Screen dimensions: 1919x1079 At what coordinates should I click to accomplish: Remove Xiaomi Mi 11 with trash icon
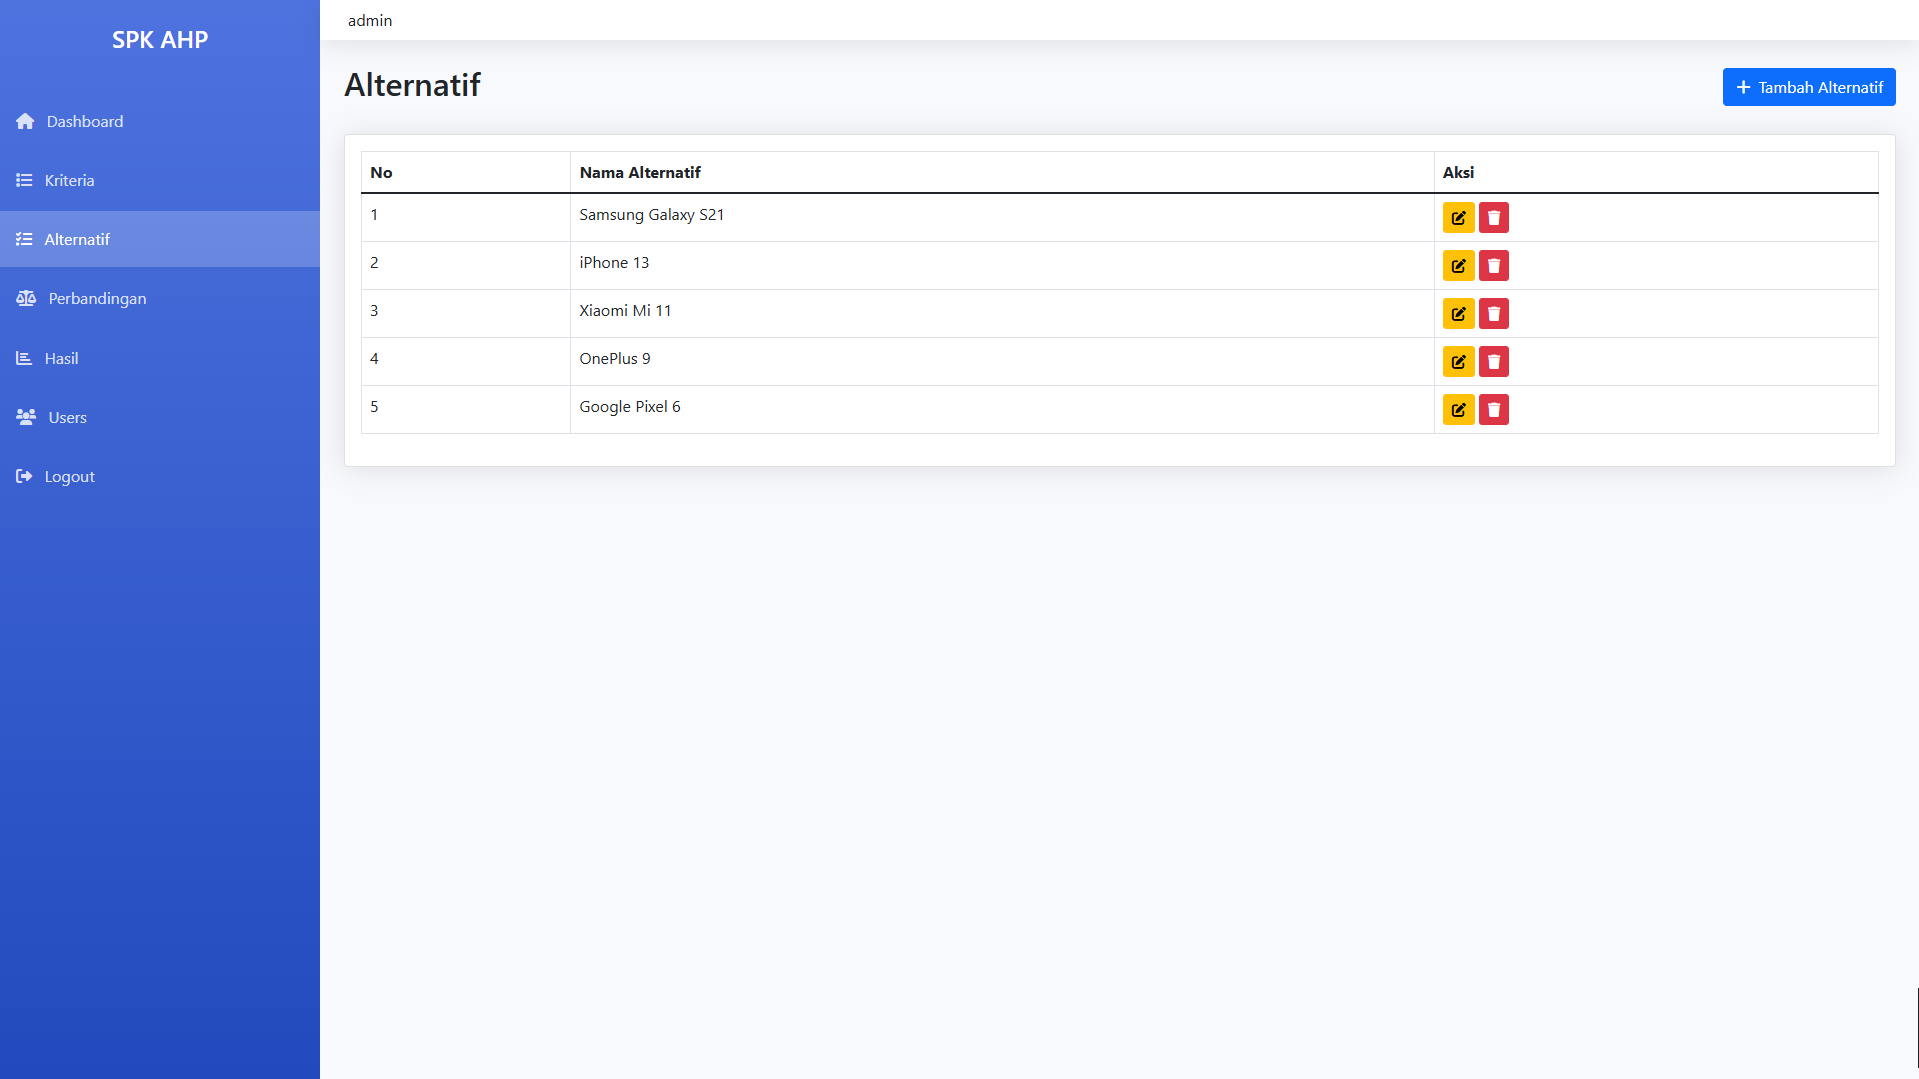pos(1493,313)
